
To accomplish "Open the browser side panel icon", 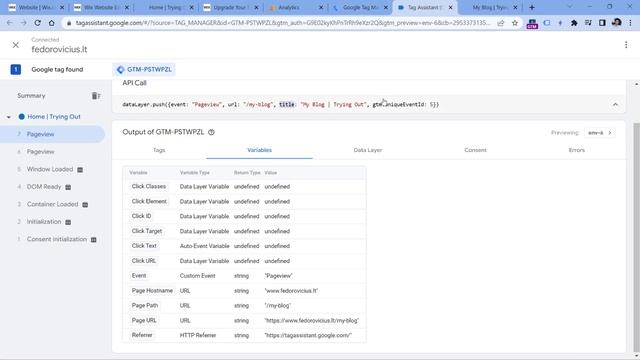I will tap(602, 23).
